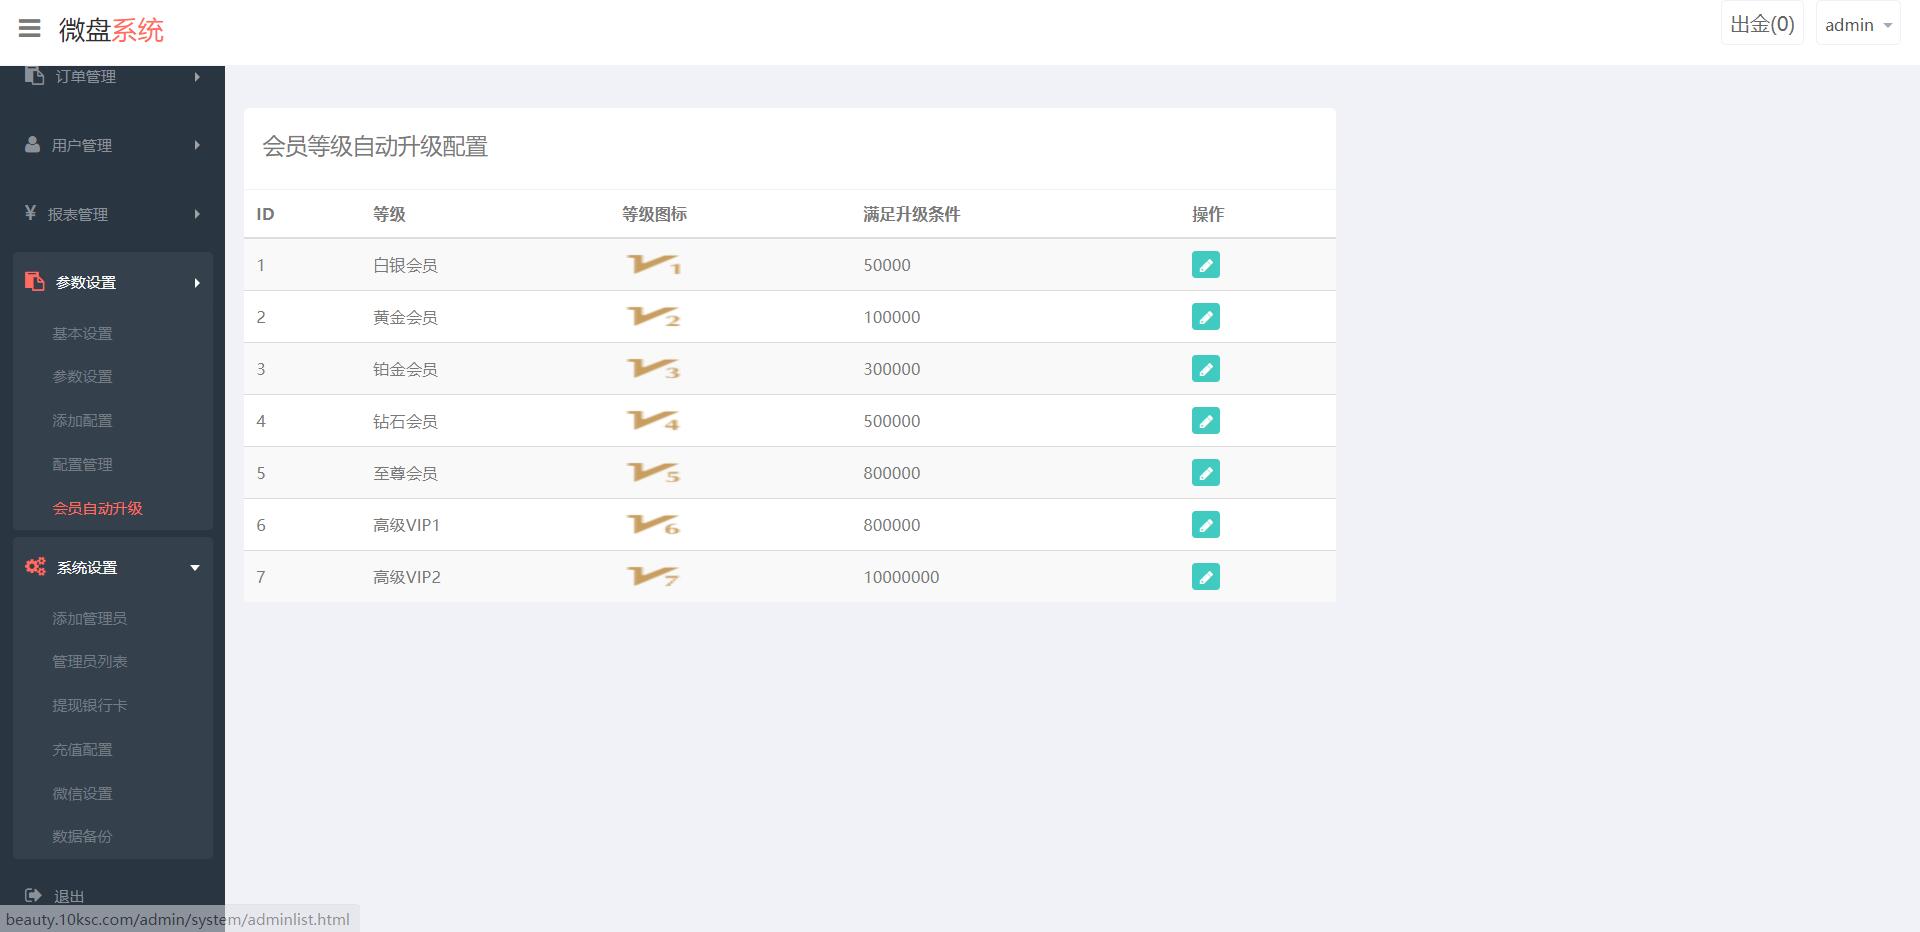Open the admin account dropdown
Screen dimensions: 1920x932
1858,25
